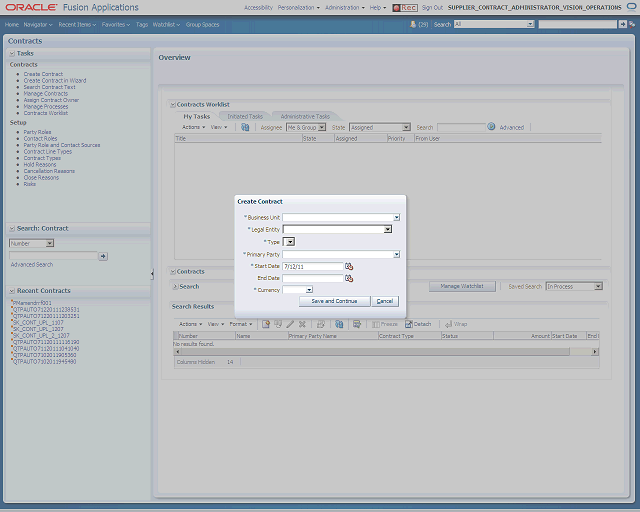Open recent contract SK_CONT_UPL_2_1207
The width and height of the screenshot is (640, 512).
[x=41, y=336]
